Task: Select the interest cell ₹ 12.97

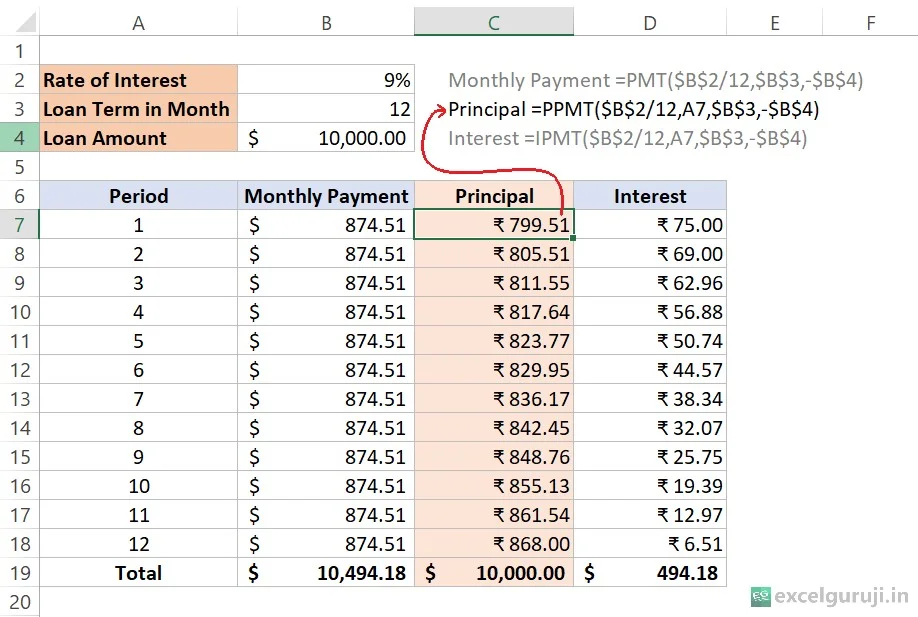Action: [650, 515]
